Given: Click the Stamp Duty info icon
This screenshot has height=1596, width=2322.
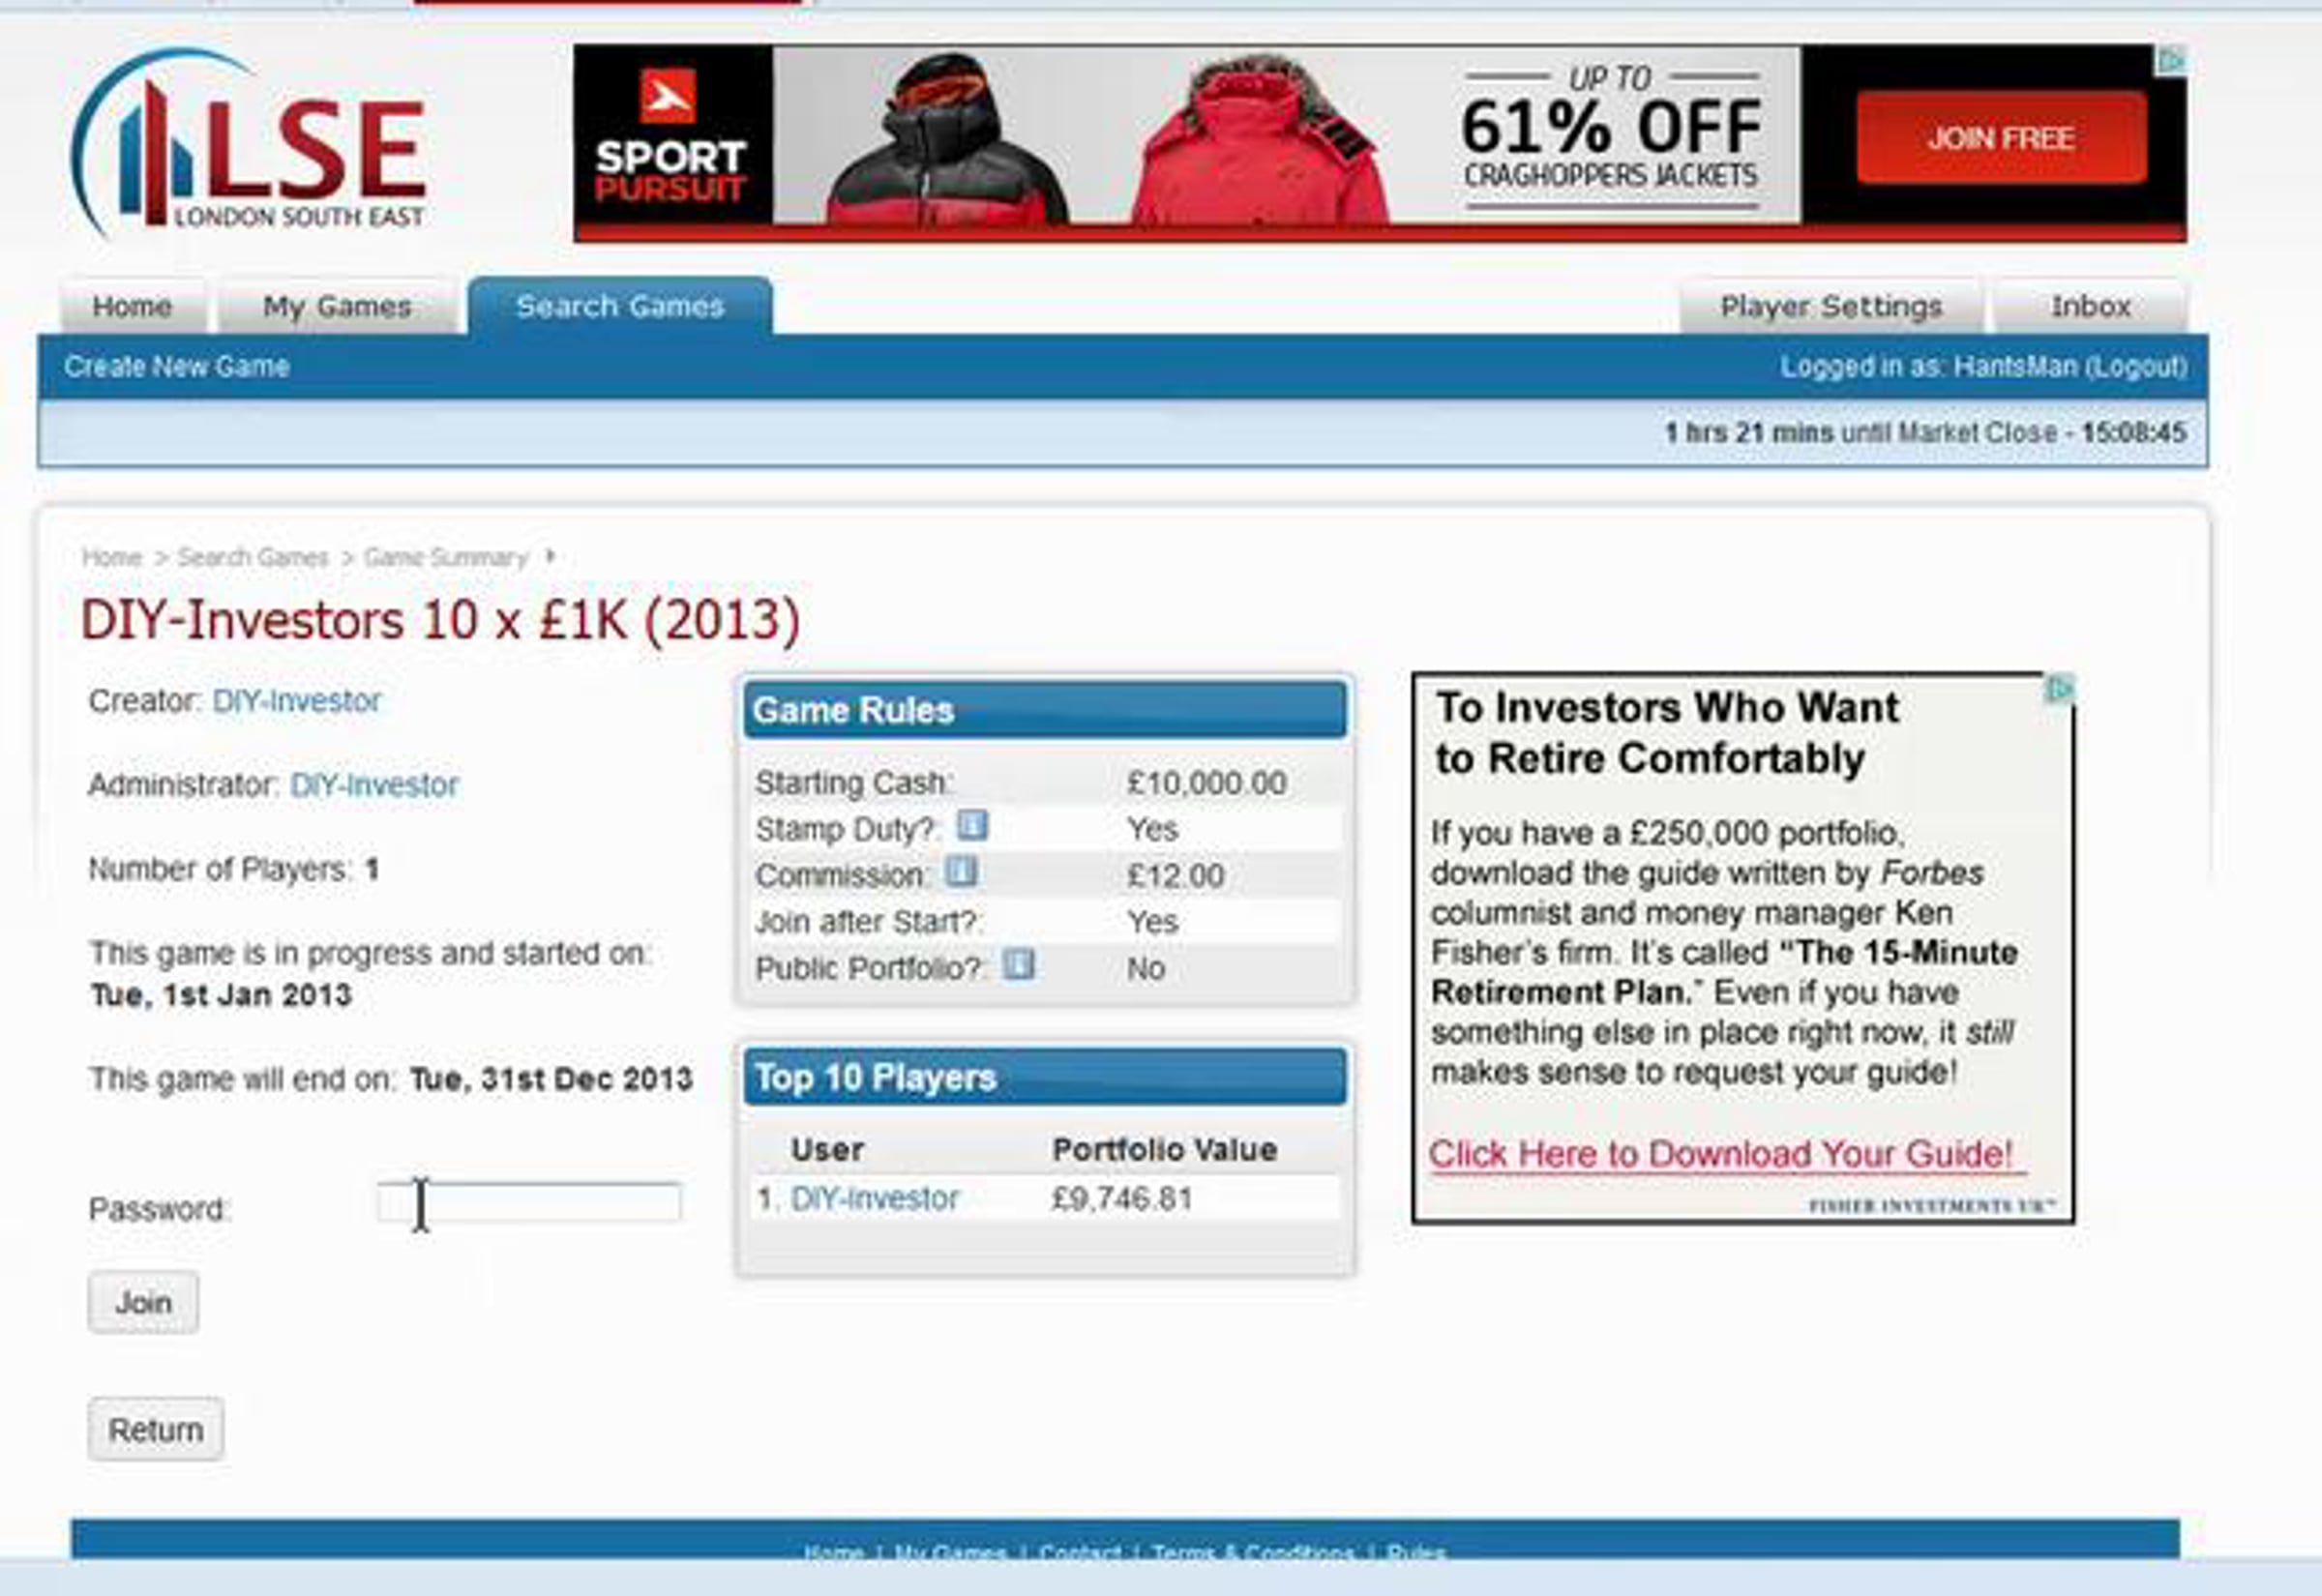Looking at the screenshot, I should pos(971,826).
